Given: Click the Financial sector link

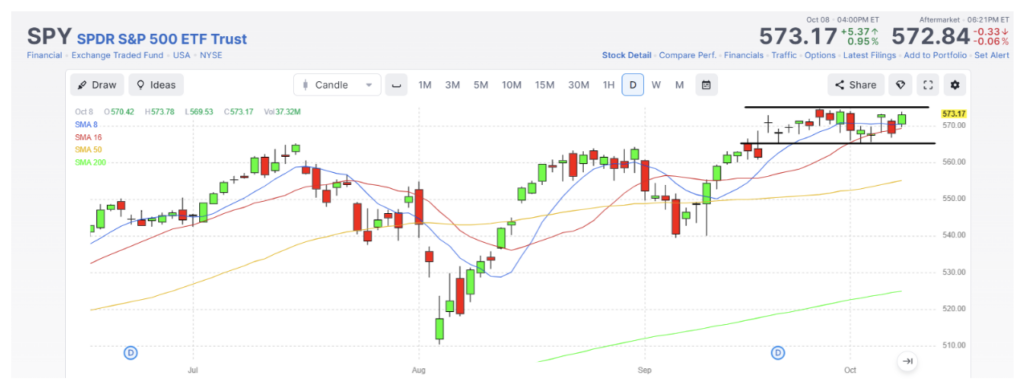Looking at the screenshot, I should [44, 56].
